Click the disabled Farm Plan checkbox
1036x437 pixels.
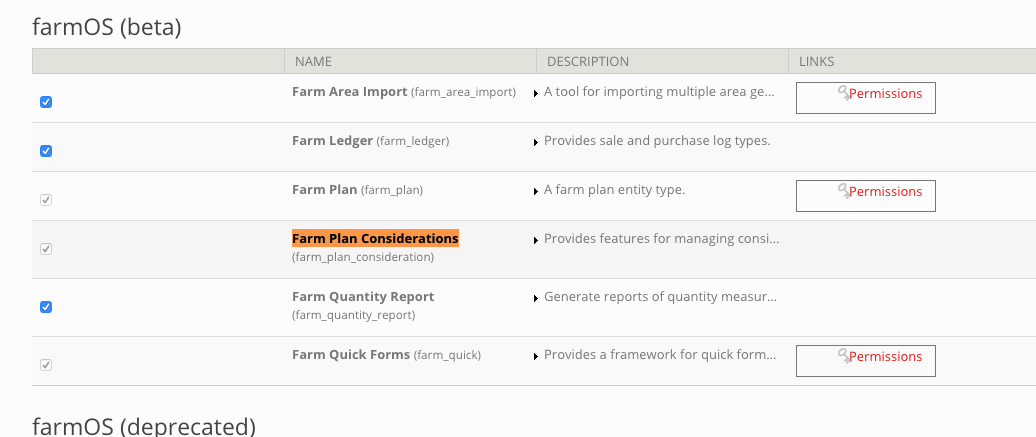(x=46, y=200)
